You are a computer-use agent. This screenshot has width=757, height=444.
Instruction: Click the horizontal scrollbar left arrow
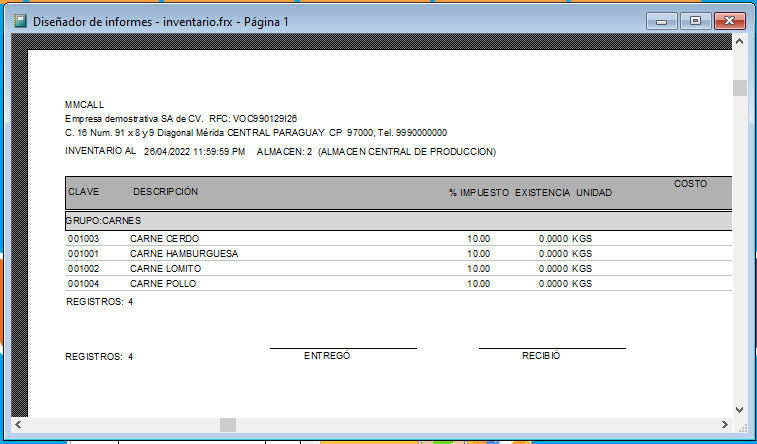[x=18, y=425]
